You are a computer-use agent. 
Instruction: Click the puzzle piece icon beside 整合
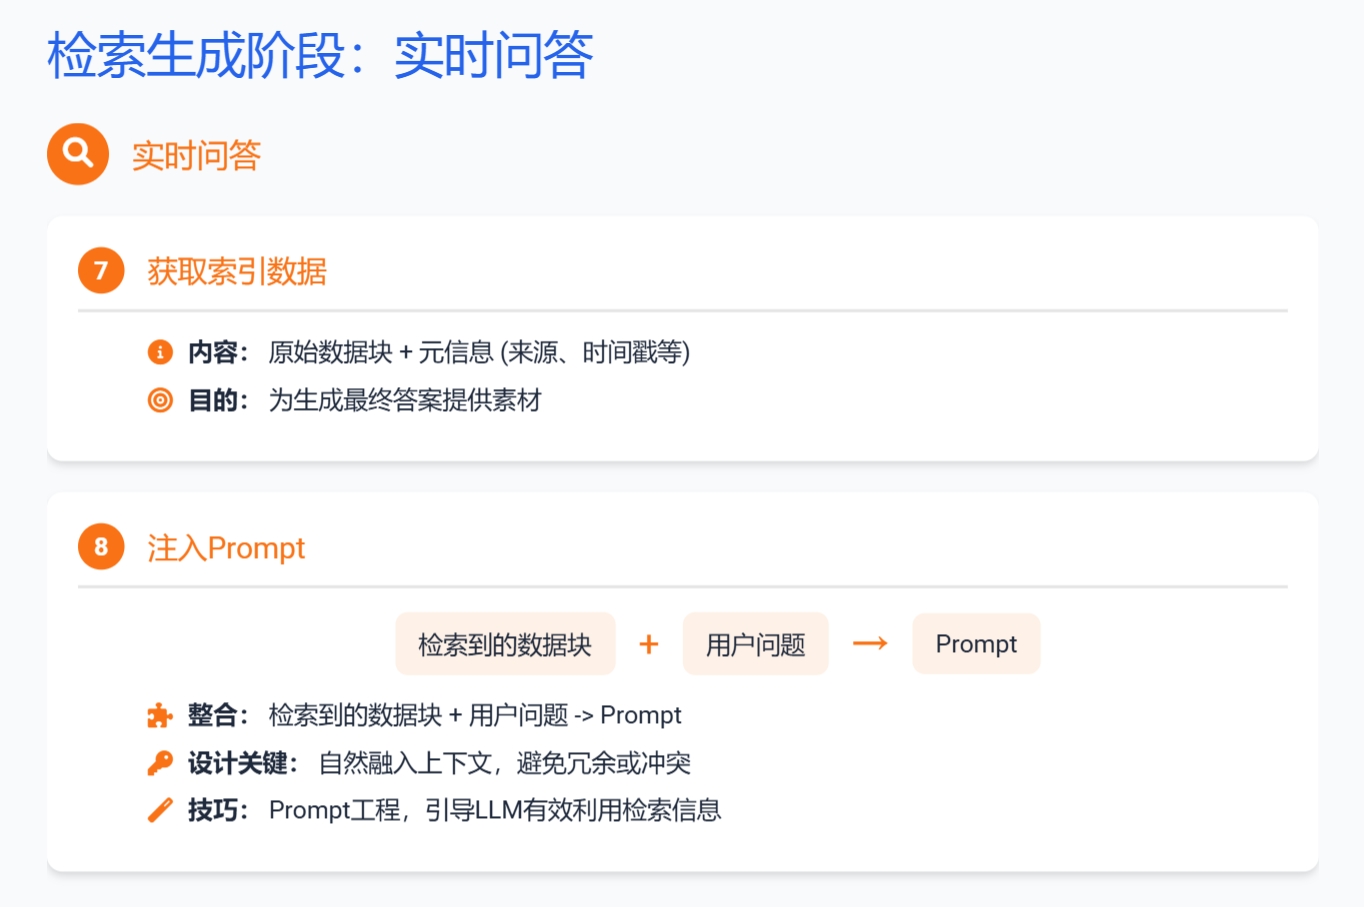[x=160, y=715]
